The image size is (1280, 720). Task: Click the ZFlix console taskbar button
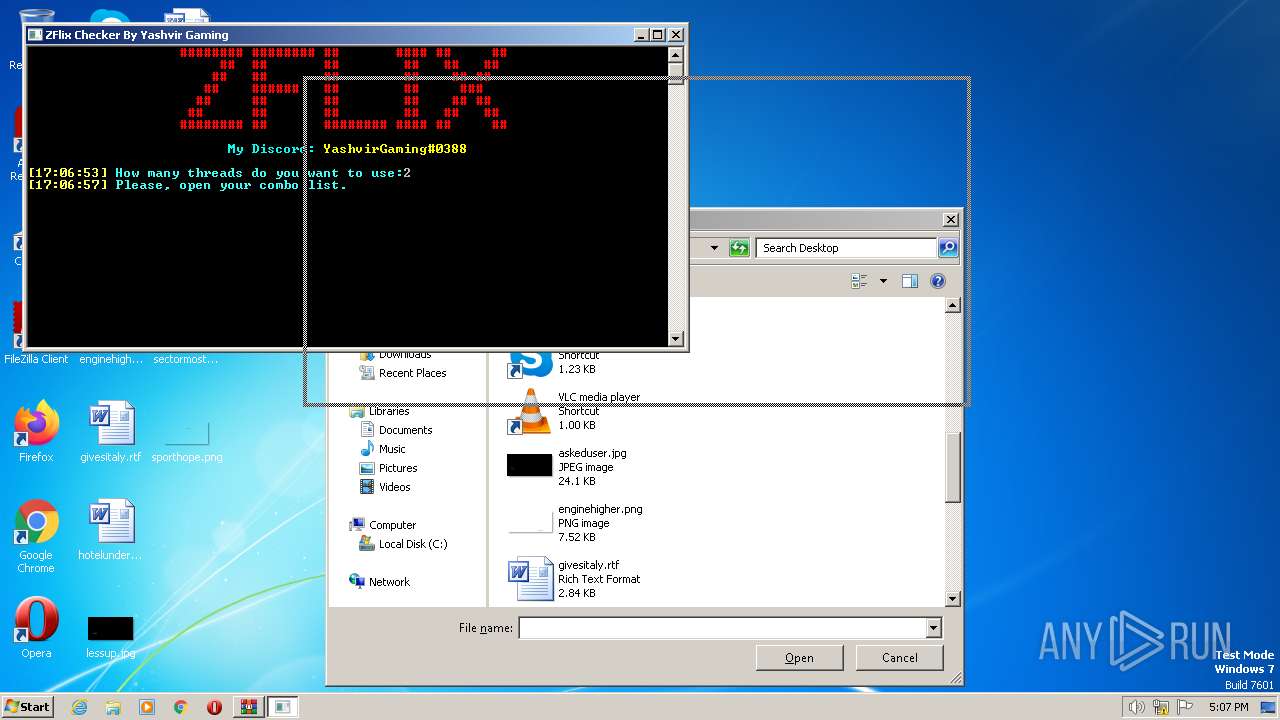(283, 707)
